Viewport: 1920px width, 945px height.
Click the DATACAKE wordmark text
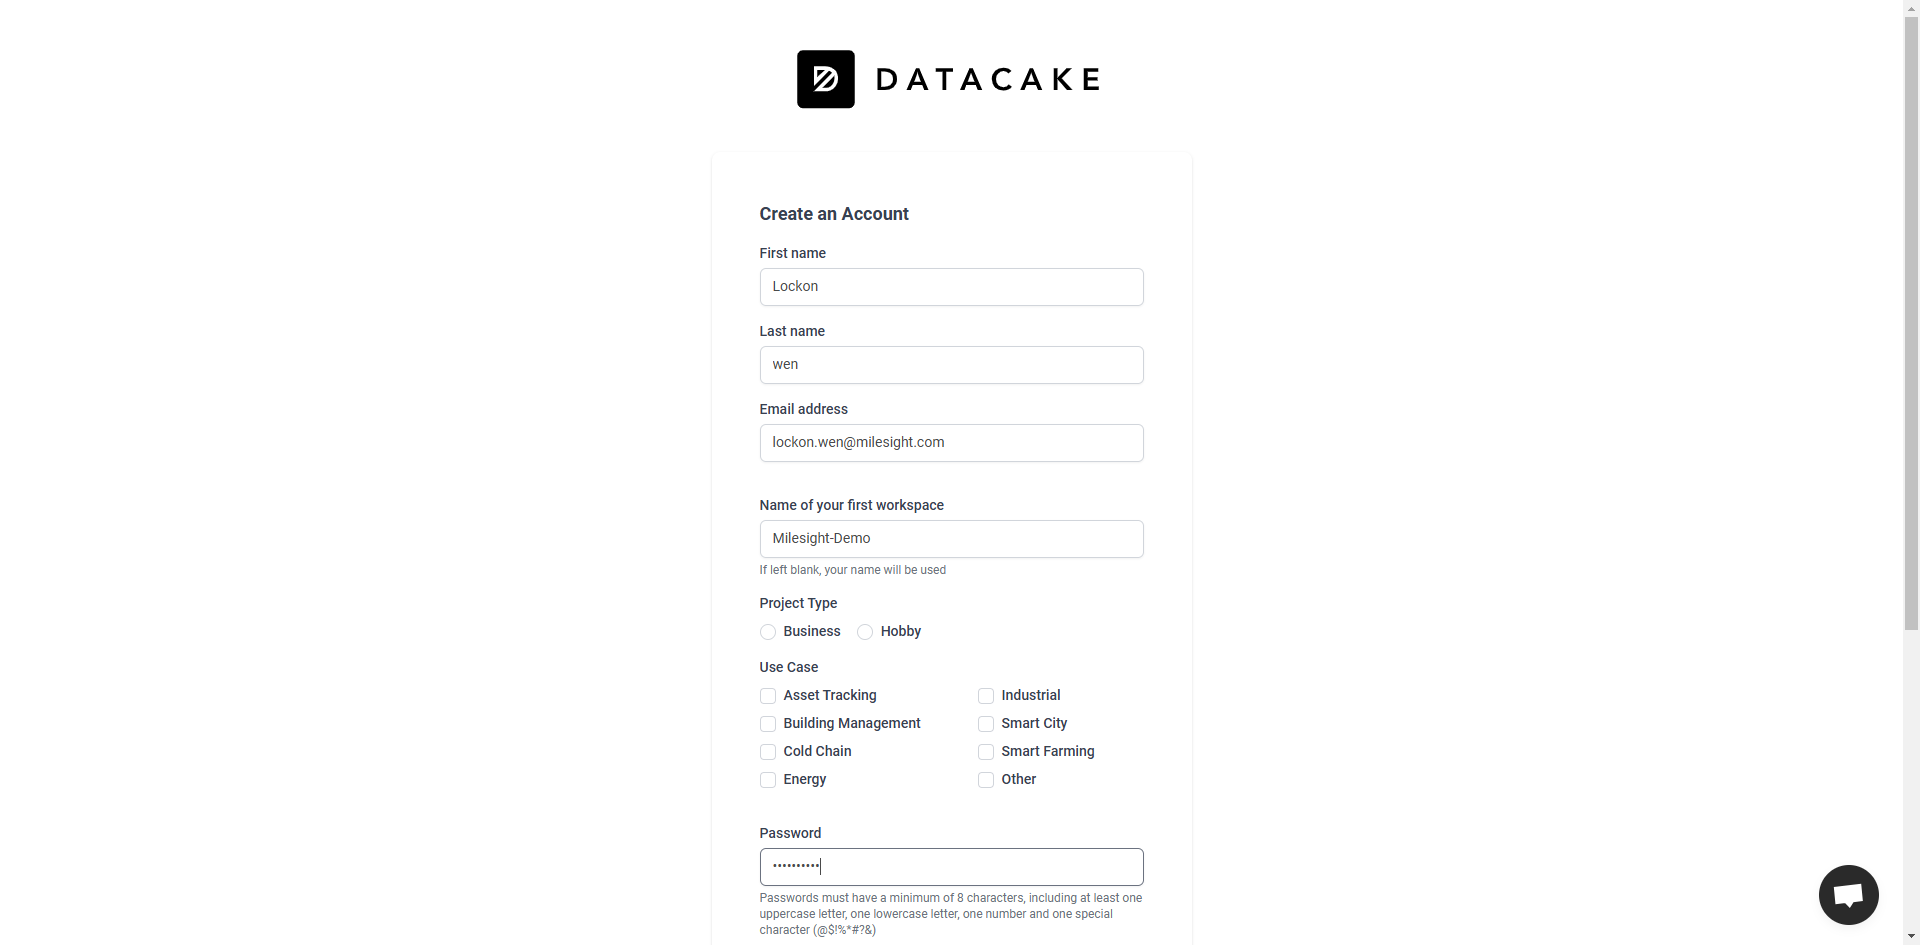click(988, 80)
